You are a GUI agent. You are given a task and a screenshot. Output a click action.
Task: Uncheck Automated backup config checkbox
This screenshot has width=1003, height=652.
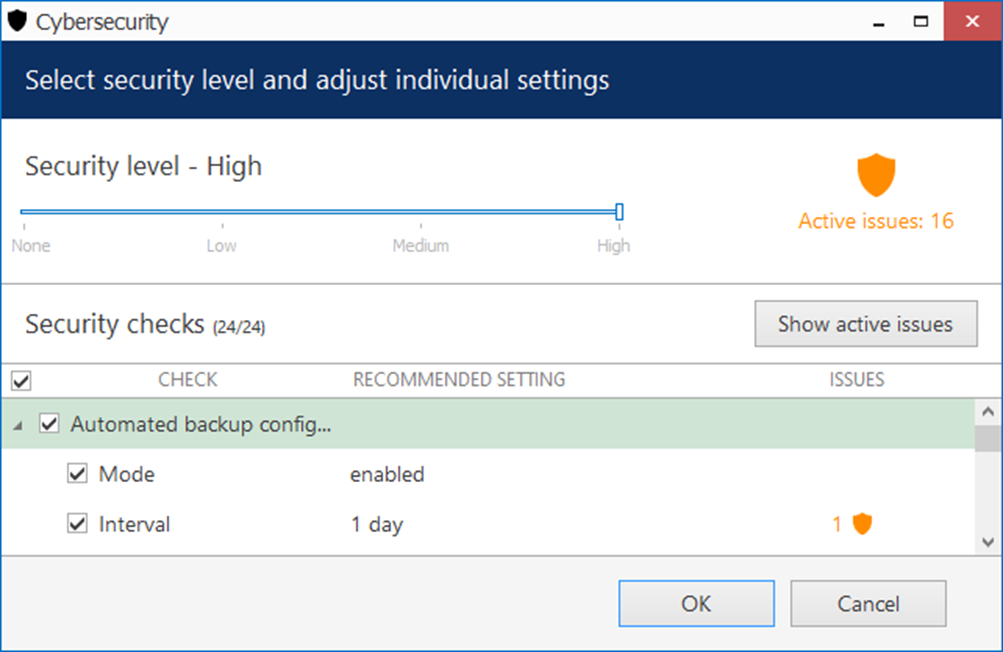[x=49, y=425]
